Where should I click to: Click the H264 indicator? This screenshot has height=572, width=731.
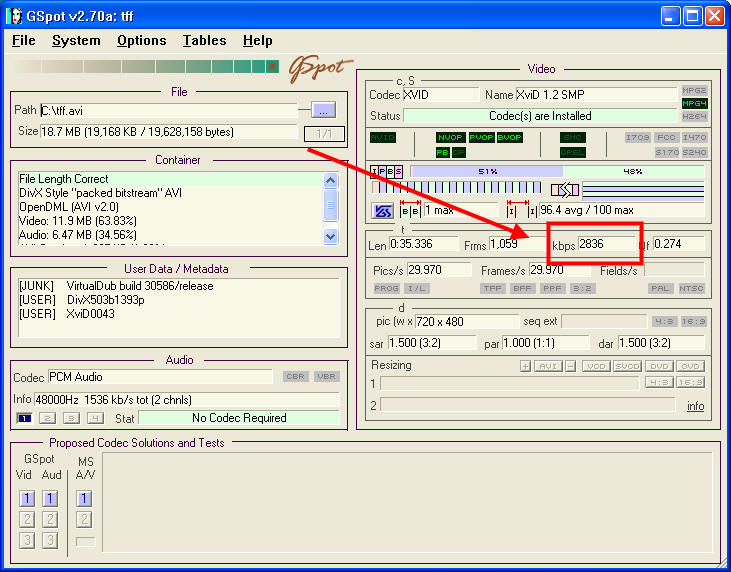pyautogui.click(x=694, y=117)
